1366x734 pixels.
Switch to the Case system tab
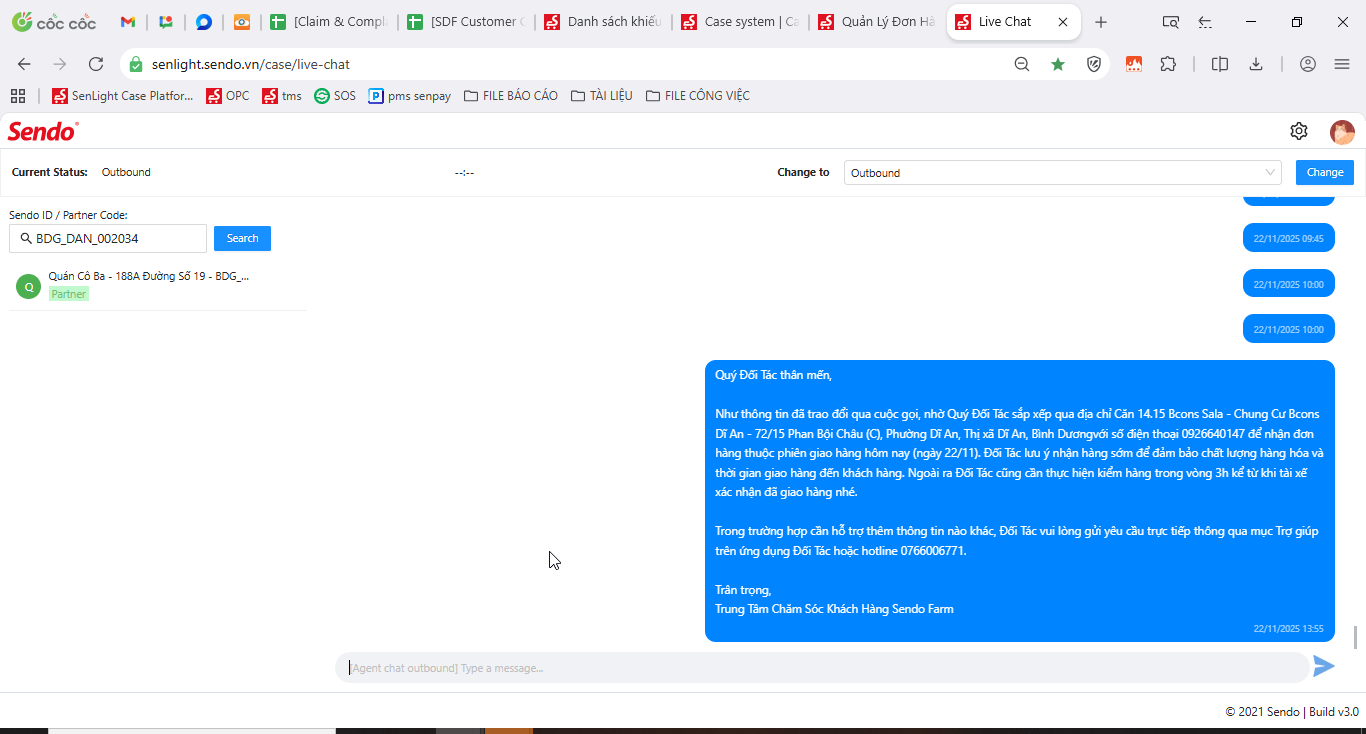(740, 22)
